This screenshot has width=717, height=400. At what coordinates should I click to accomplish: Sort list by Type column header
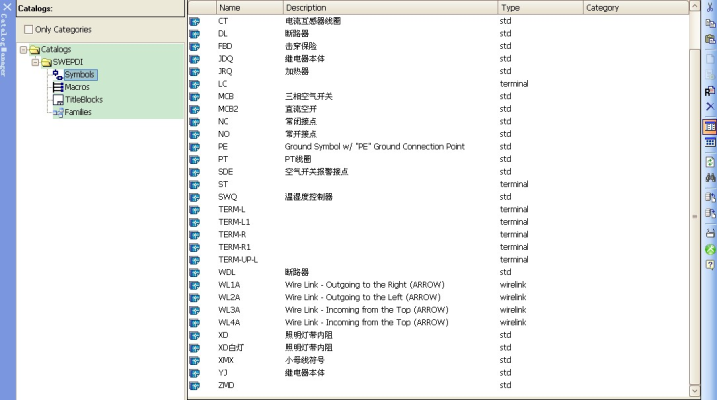pyautogui.click(x=538, y=7)
